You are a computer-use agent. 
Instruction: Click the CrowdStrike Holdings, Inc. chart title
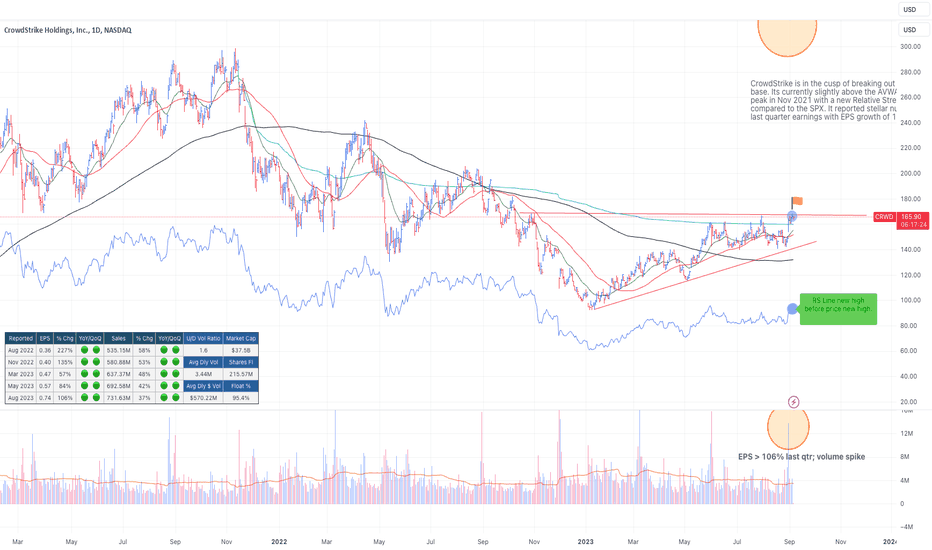click(68, 30)
